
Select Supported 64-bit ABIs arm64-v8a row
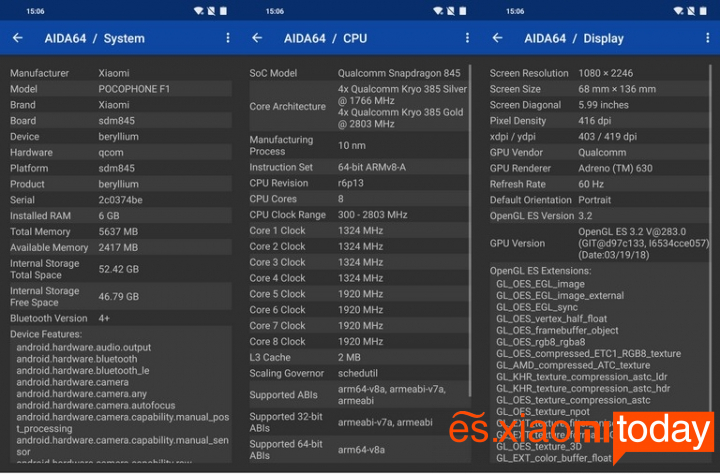359,450
